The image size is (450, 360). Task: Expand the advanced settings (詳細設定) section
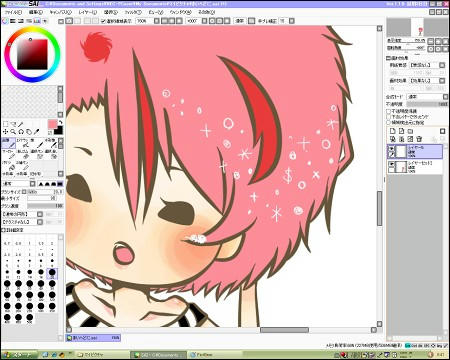(12, 230)
